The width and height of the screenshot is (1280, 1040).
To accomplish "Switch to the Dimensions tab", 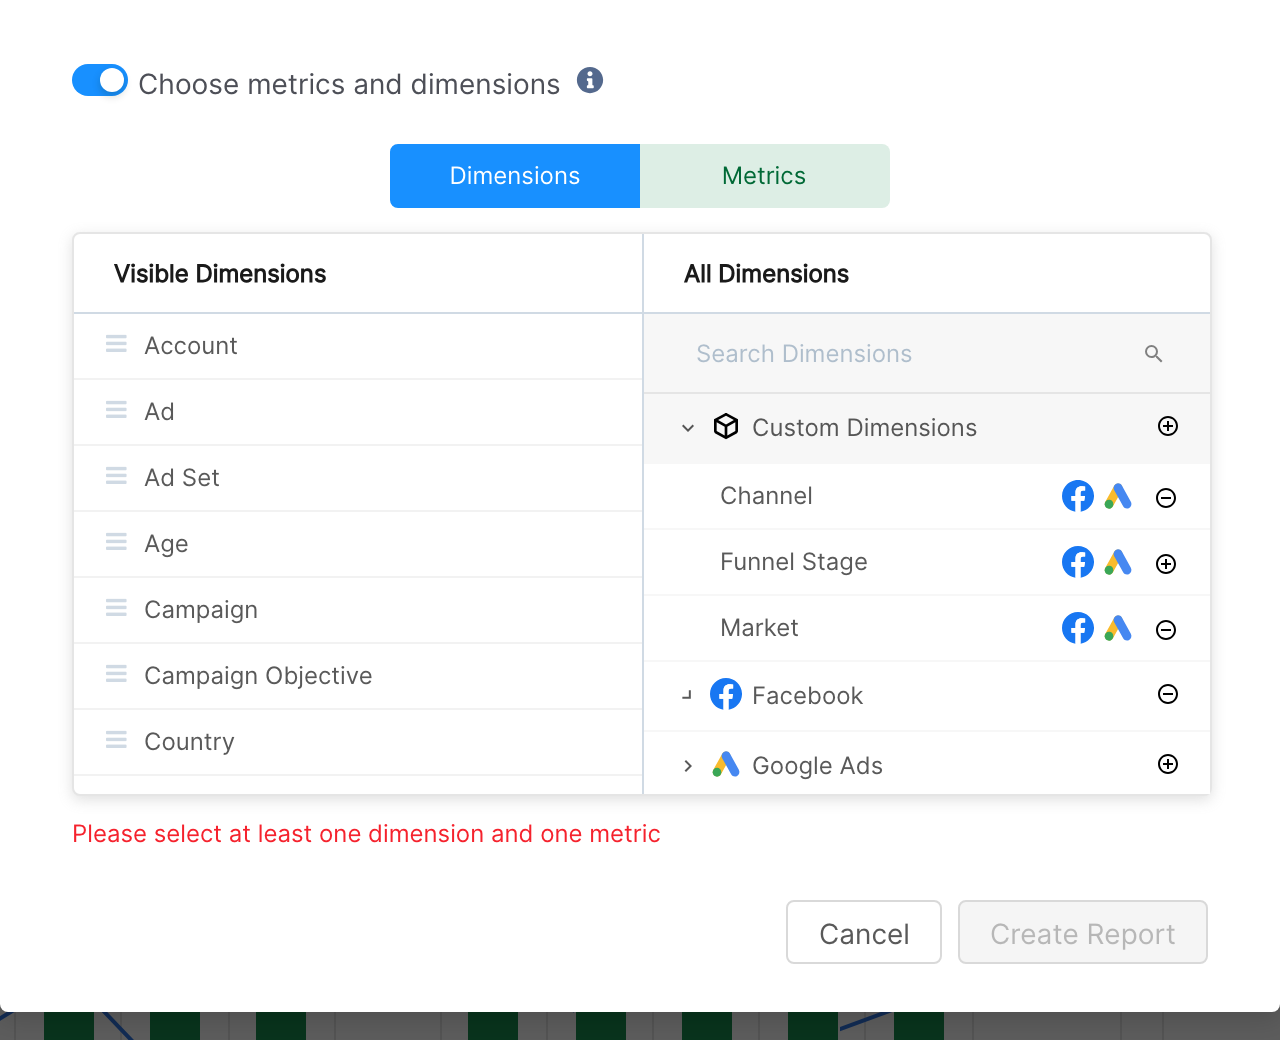I will click(x=515, y=176).
